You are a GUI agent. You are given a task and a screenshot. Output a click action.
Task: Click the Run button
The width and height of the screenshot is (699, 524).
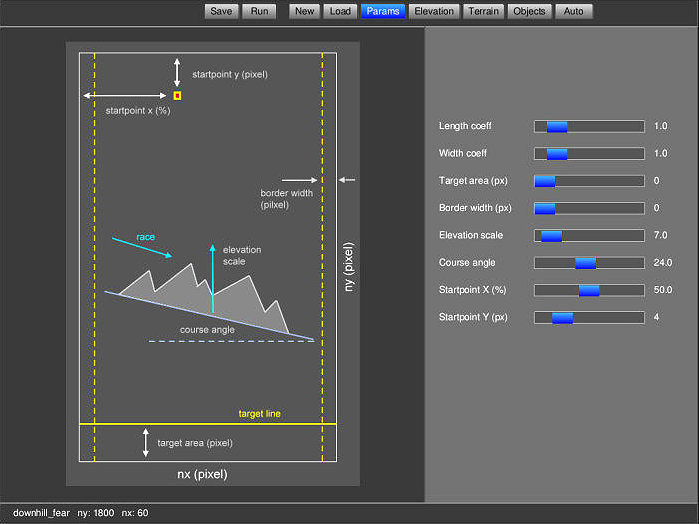click(x=259, y=11)
